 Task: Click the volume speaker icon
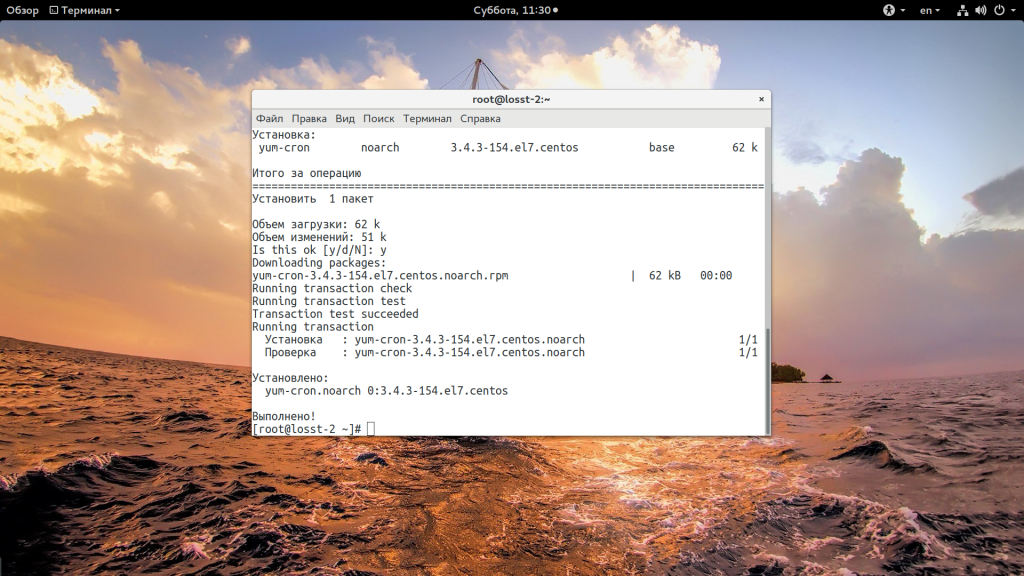click(x=979, y=10)
